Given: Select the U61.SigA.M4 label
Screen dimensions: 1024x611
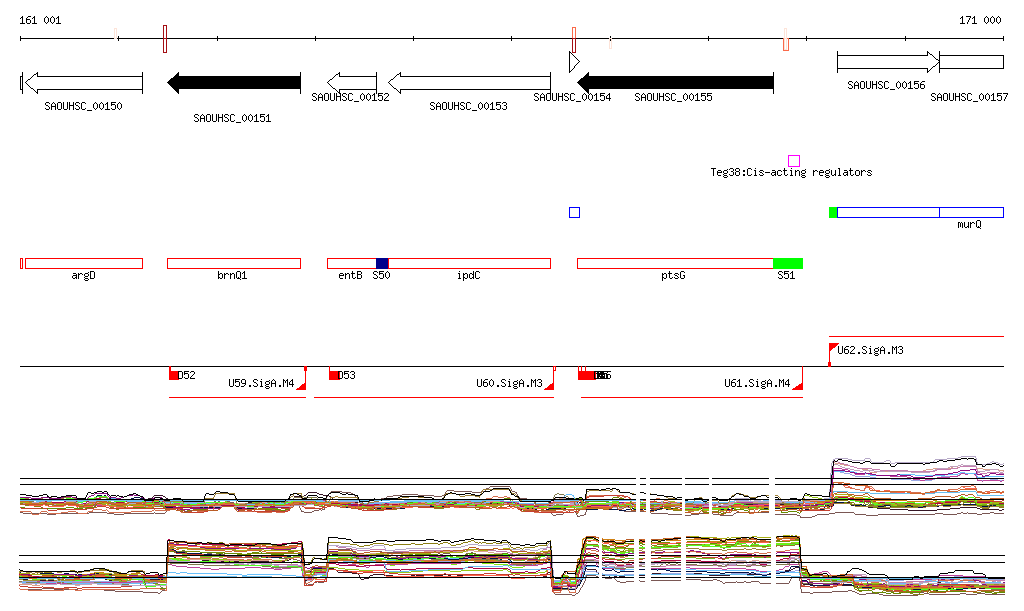Looking at the screenshot, I should click(x=757, y=383).
